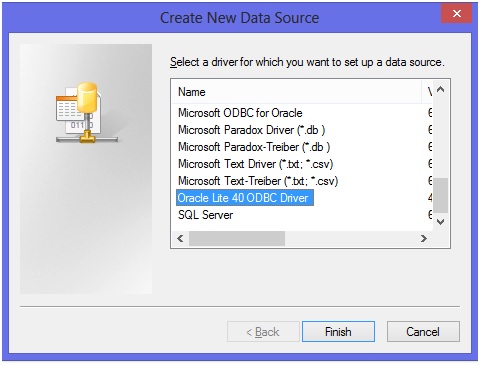The height and width of the screenshot is (365, 480).
Task: Select Microsoft Text Driver (*.txt; *.csv)
Action: click(255, 164)
